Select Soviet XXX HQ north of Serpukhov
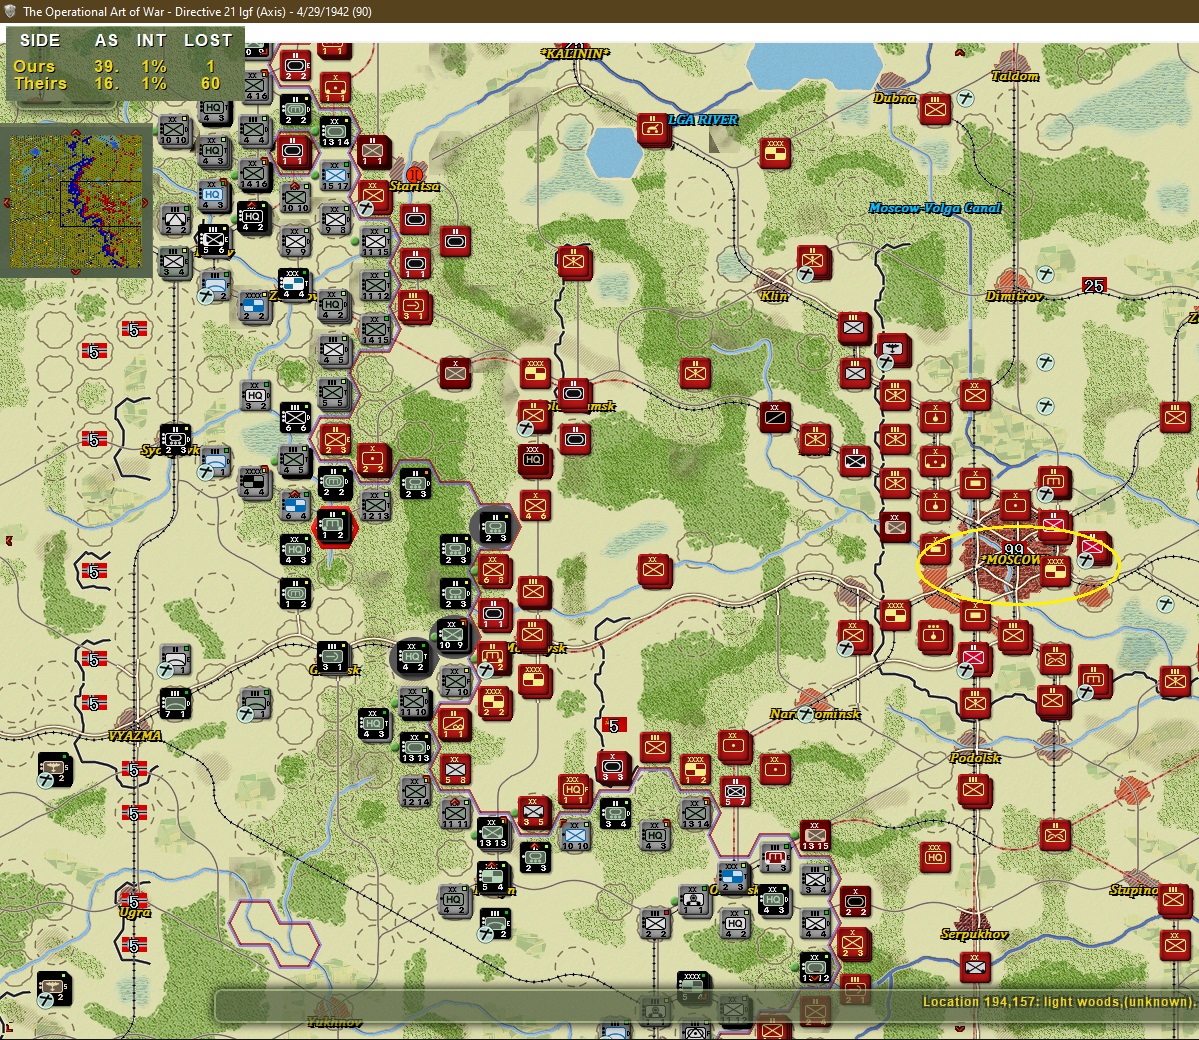 click(935, 856)
